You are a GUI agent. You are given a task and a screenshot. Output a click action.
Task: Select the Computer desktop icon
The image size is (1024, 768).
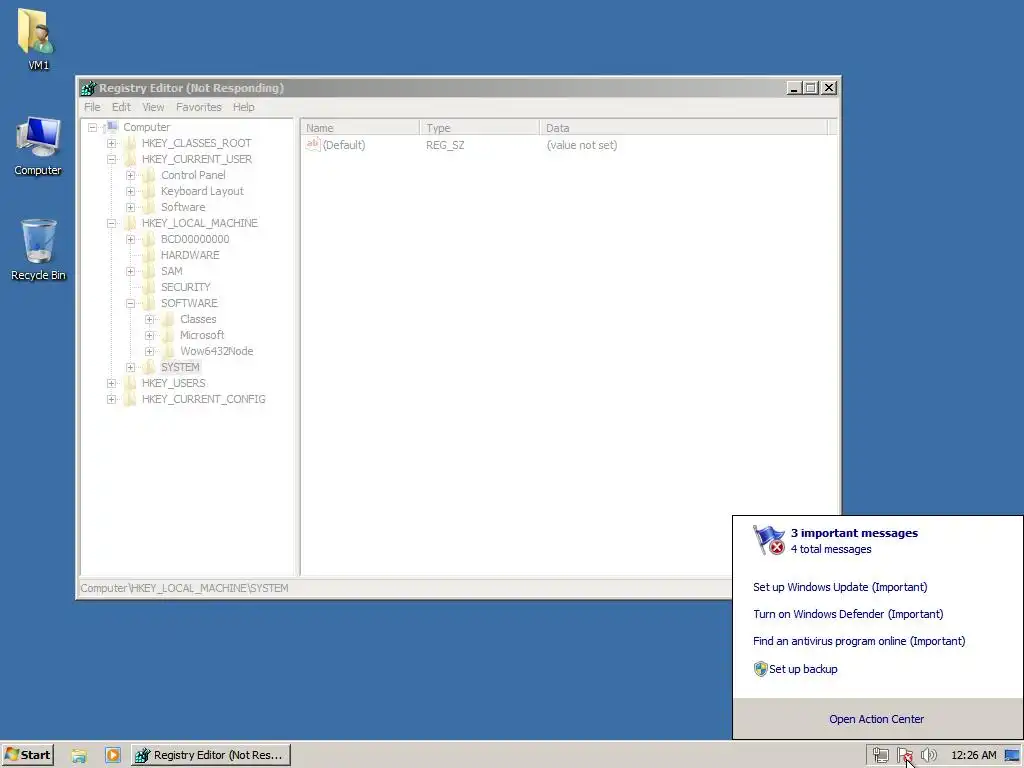(38, 146)
